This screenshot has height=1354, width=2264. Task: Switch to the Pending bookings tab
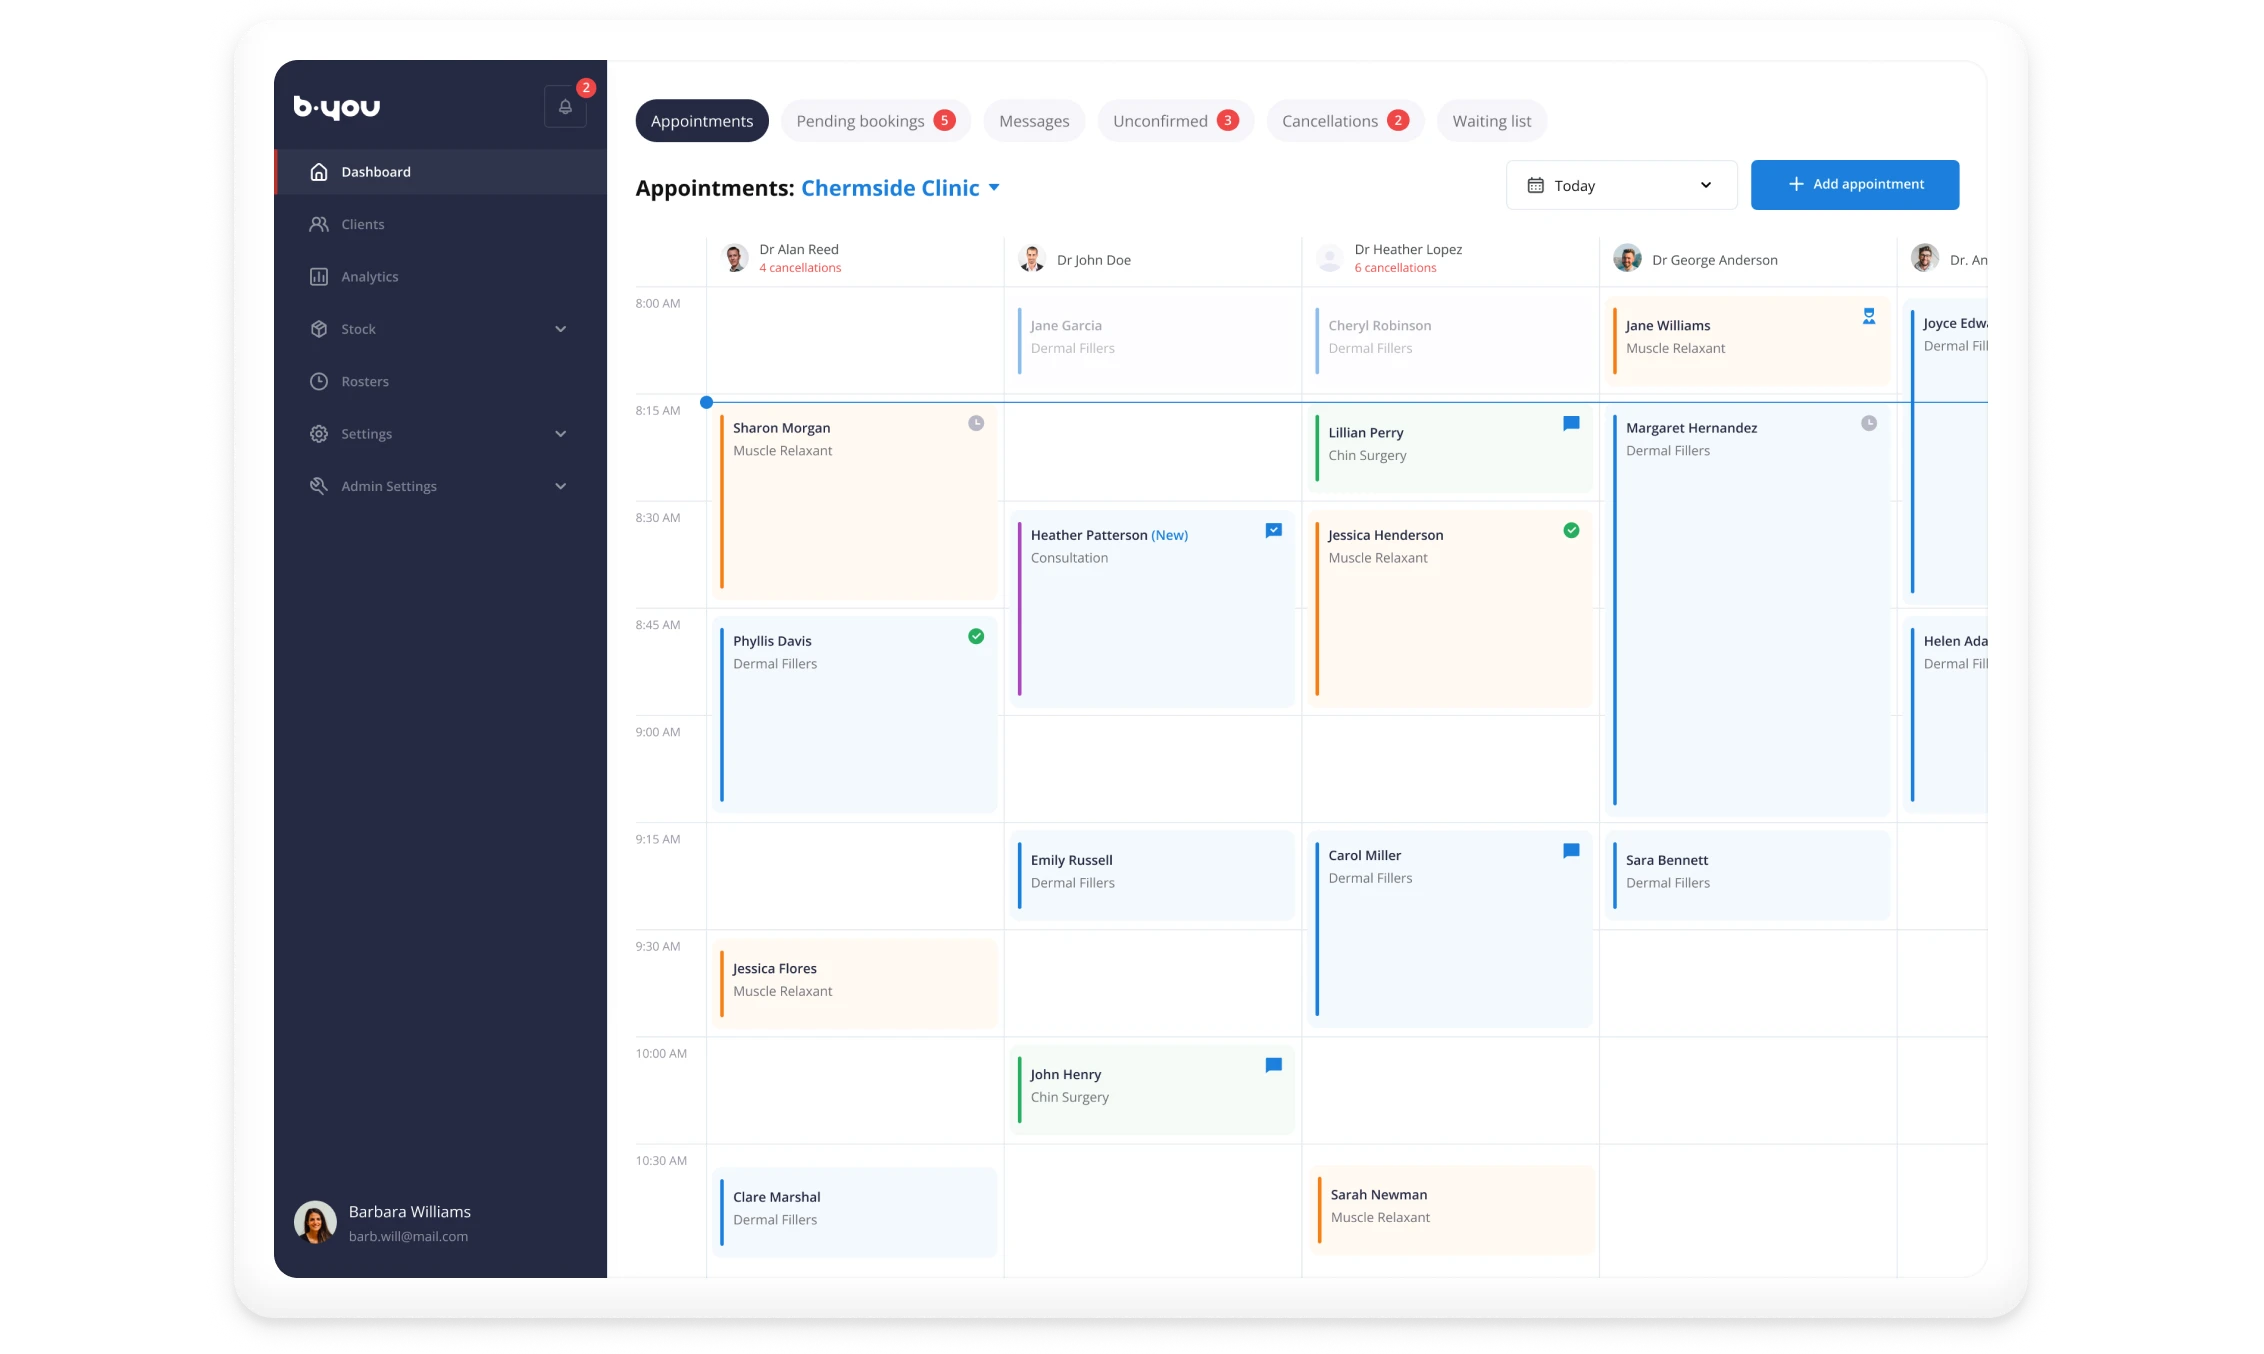click(875, 121)
